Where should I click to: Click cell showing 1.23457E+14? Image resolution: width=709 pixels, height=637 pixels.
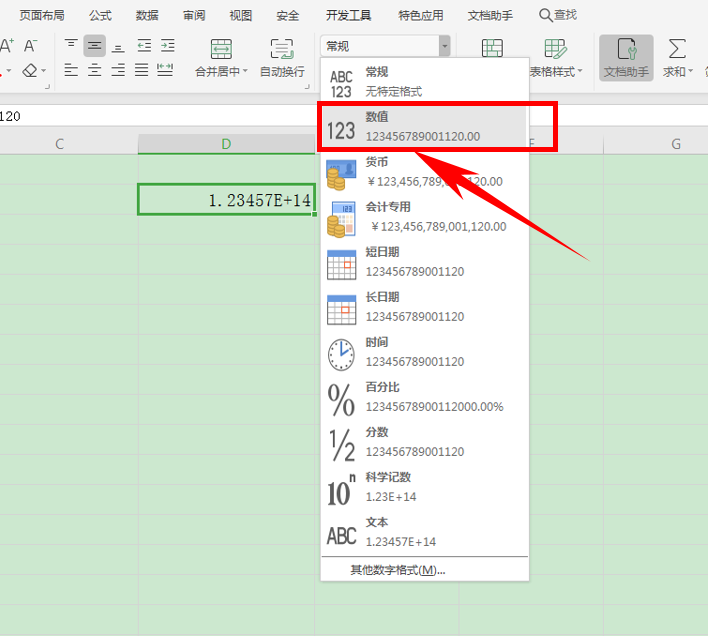coord(226,199)
